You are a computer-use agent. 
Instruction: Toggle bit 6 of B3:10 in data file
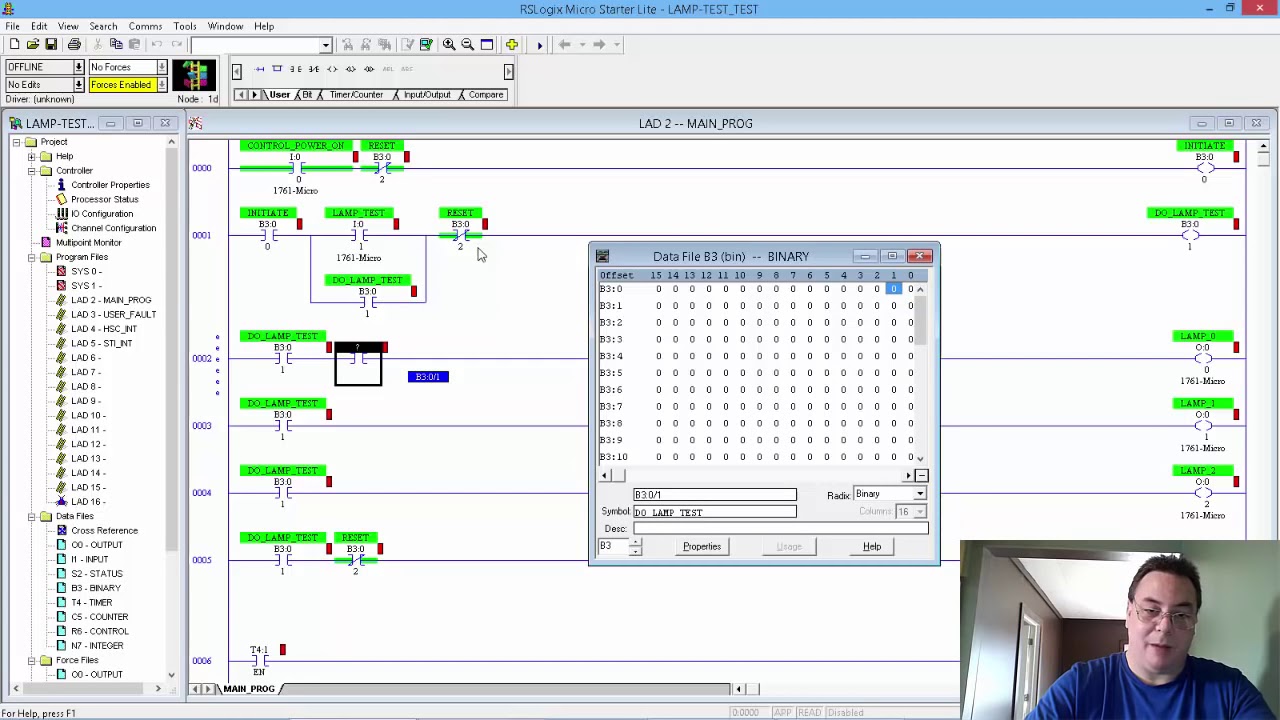(810, 457)
